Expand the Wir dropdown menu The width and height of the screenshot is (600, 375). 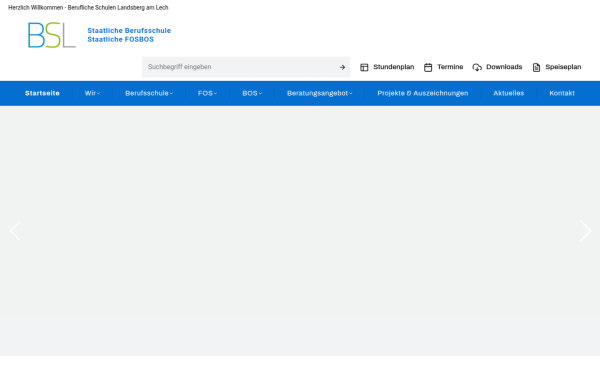(x=92, y=93)
